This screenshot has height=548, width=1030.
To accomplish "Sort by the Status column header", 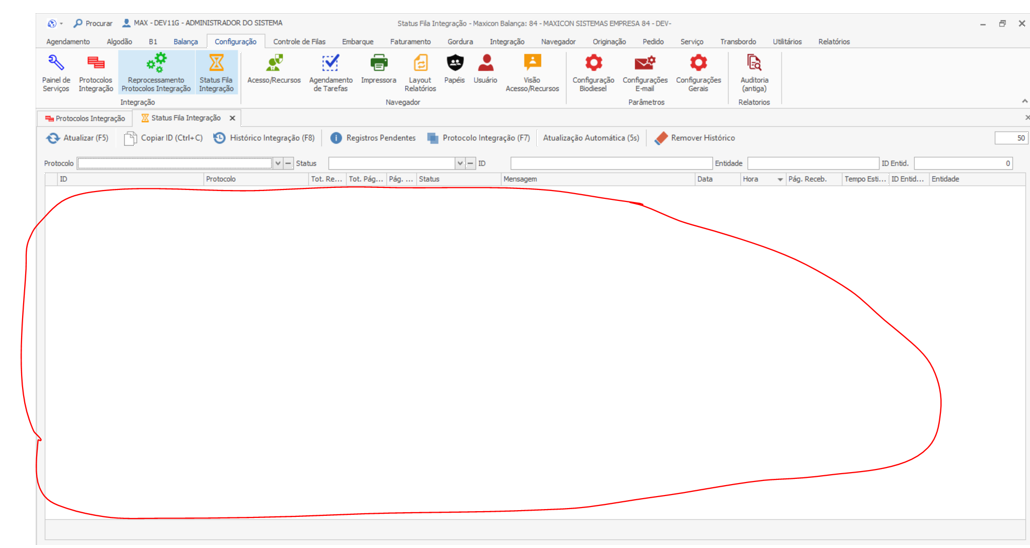I will point(459,179).
